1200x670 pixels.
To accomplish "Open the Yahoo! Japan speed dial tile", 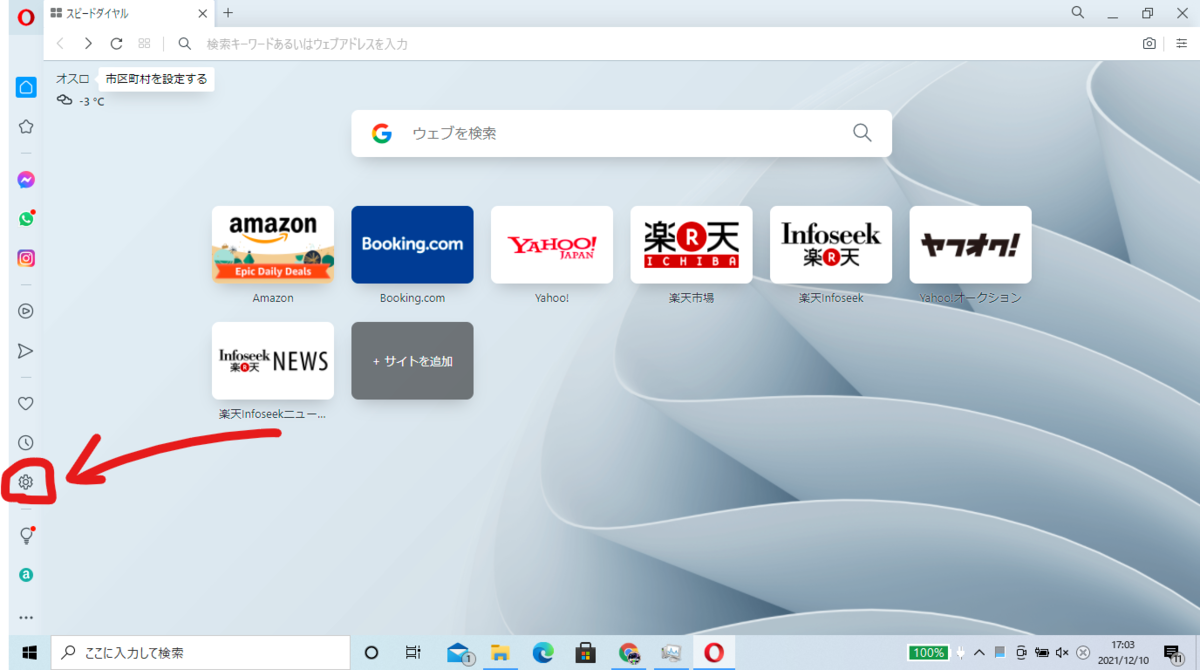I will coord(552,244).
